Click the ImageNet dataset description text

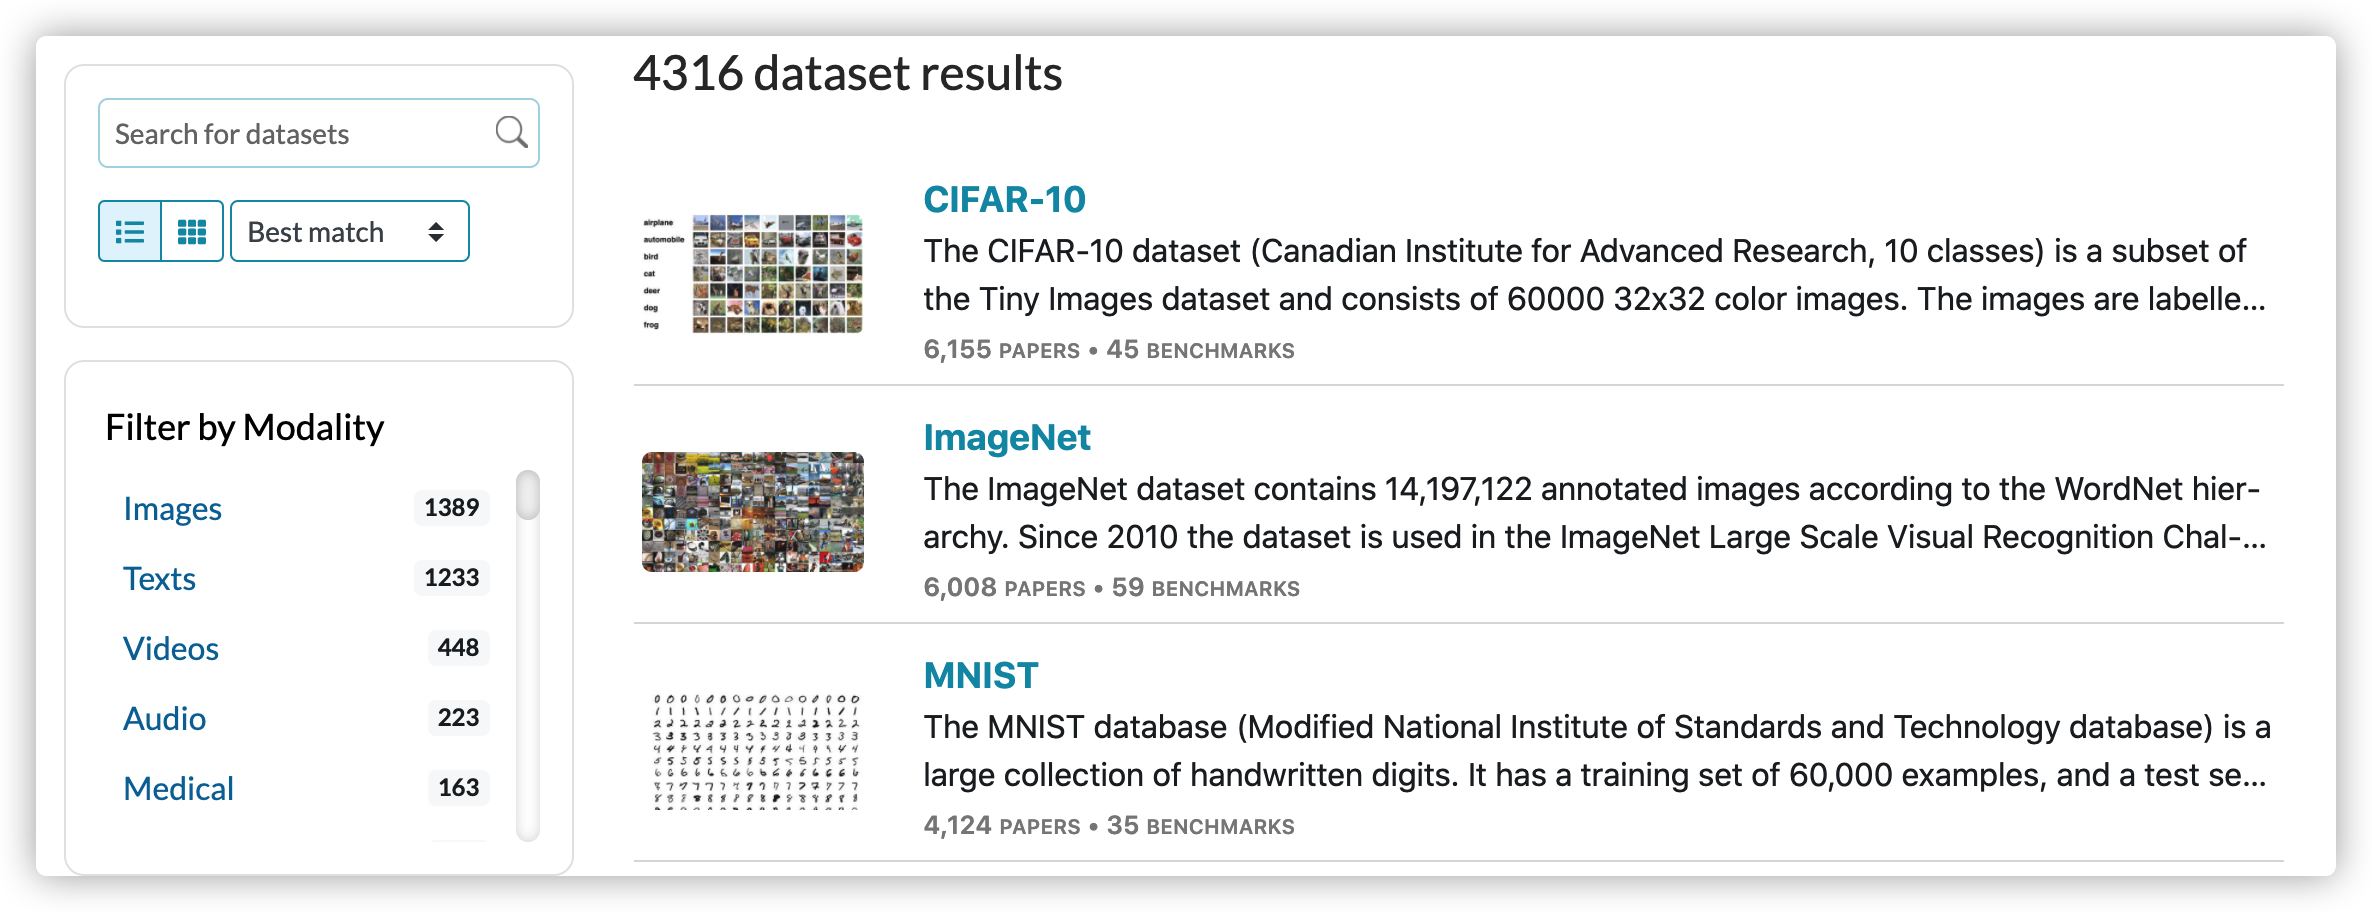coord(1594,513)
